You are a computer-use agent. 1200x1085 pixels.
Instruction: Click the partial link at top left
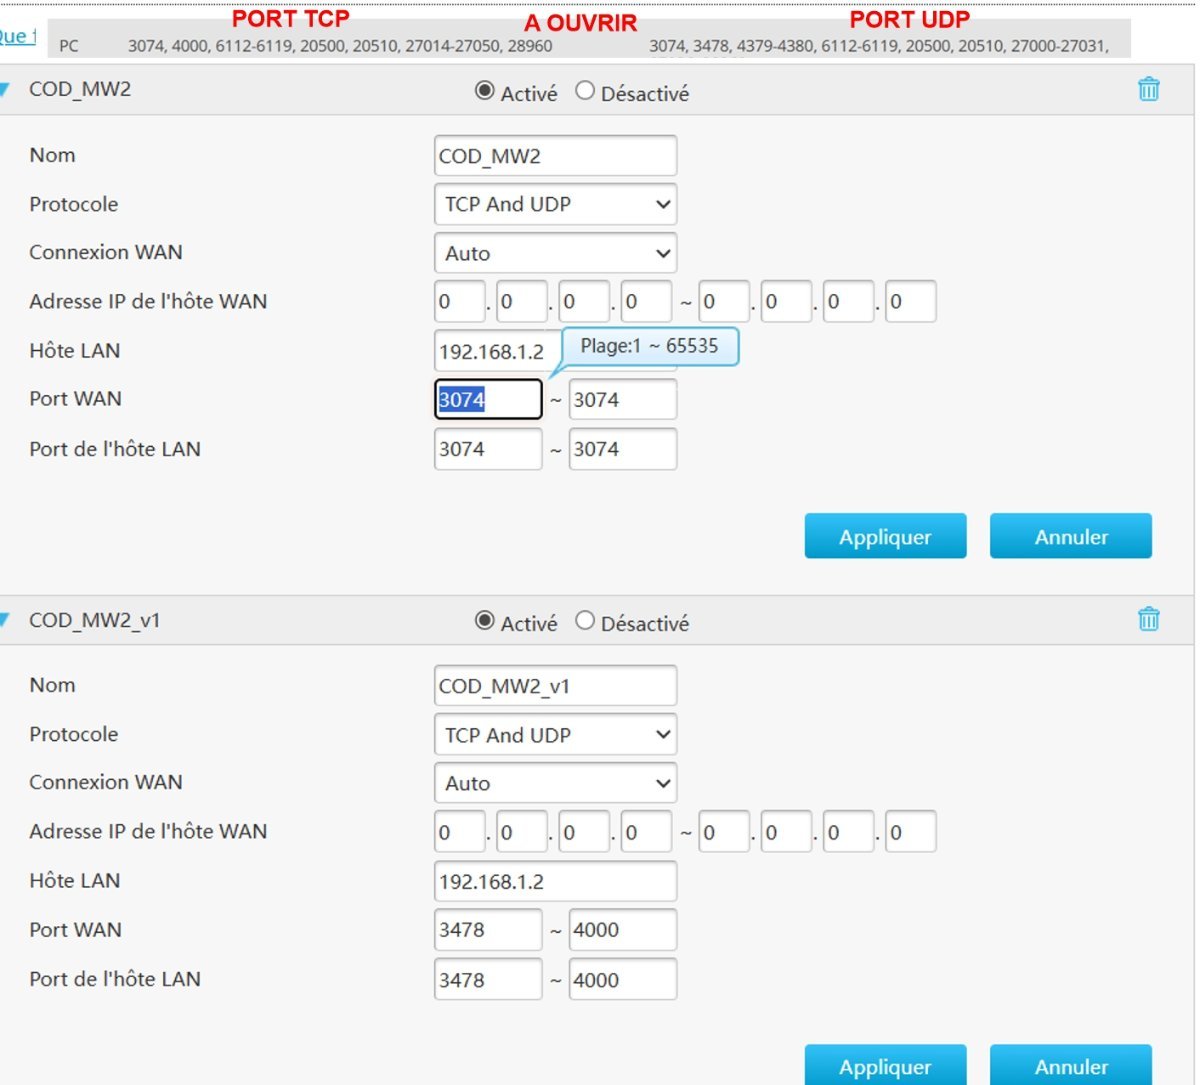(17, 37)
